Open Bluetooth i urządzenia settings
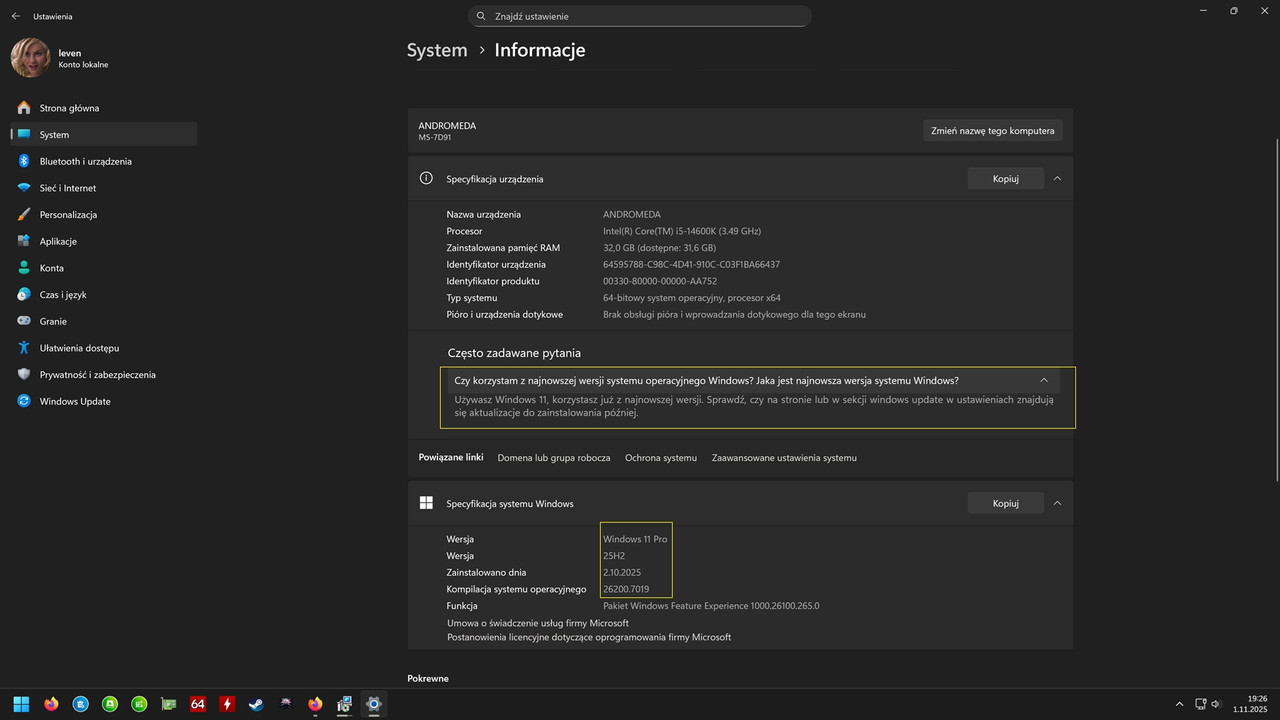 click(104, 161)
